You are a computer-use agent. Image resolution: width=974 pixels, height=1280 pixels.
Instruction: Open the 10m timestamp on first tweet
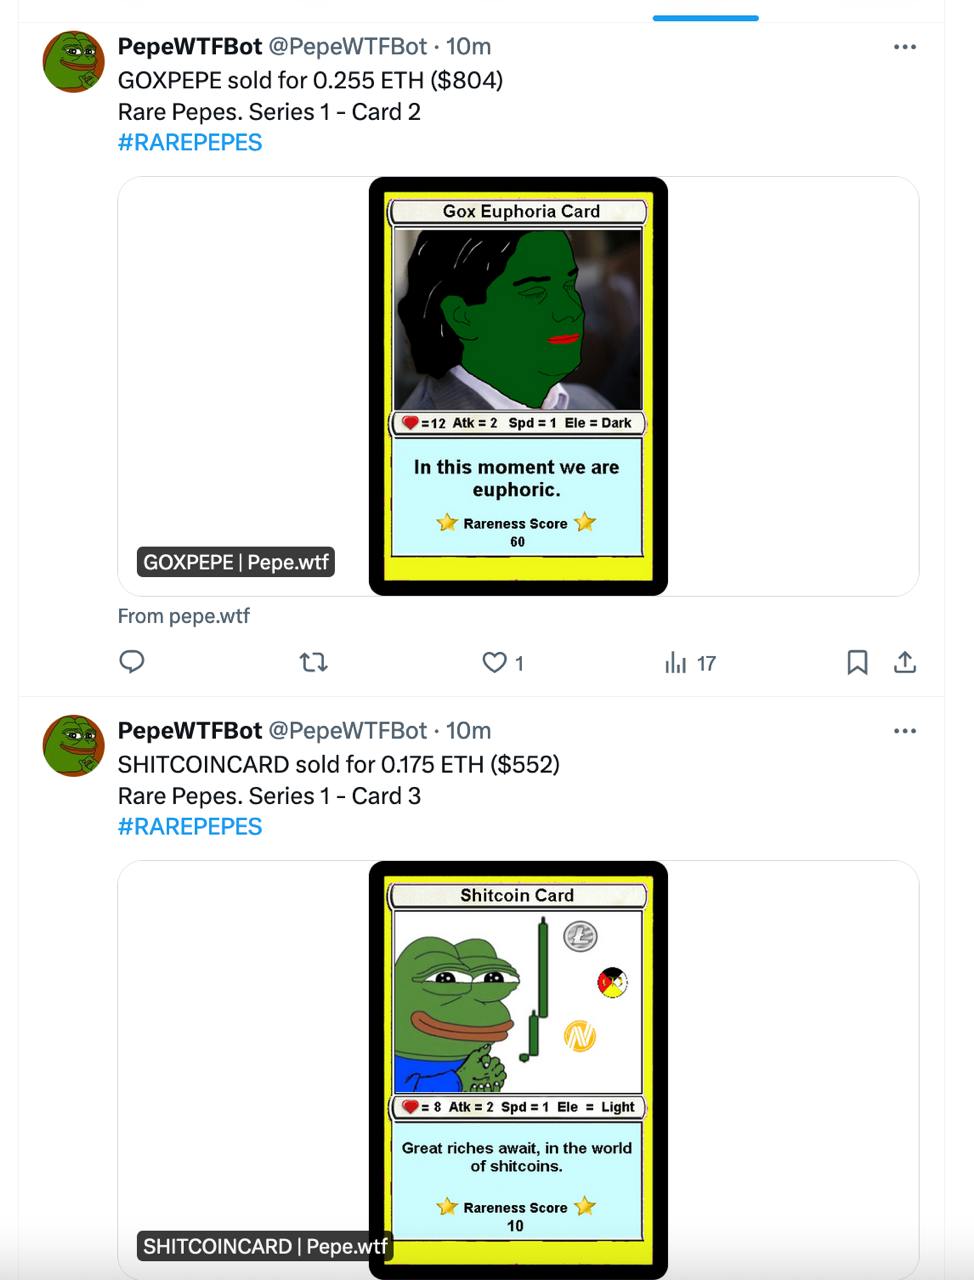click(x=468, y=47)
